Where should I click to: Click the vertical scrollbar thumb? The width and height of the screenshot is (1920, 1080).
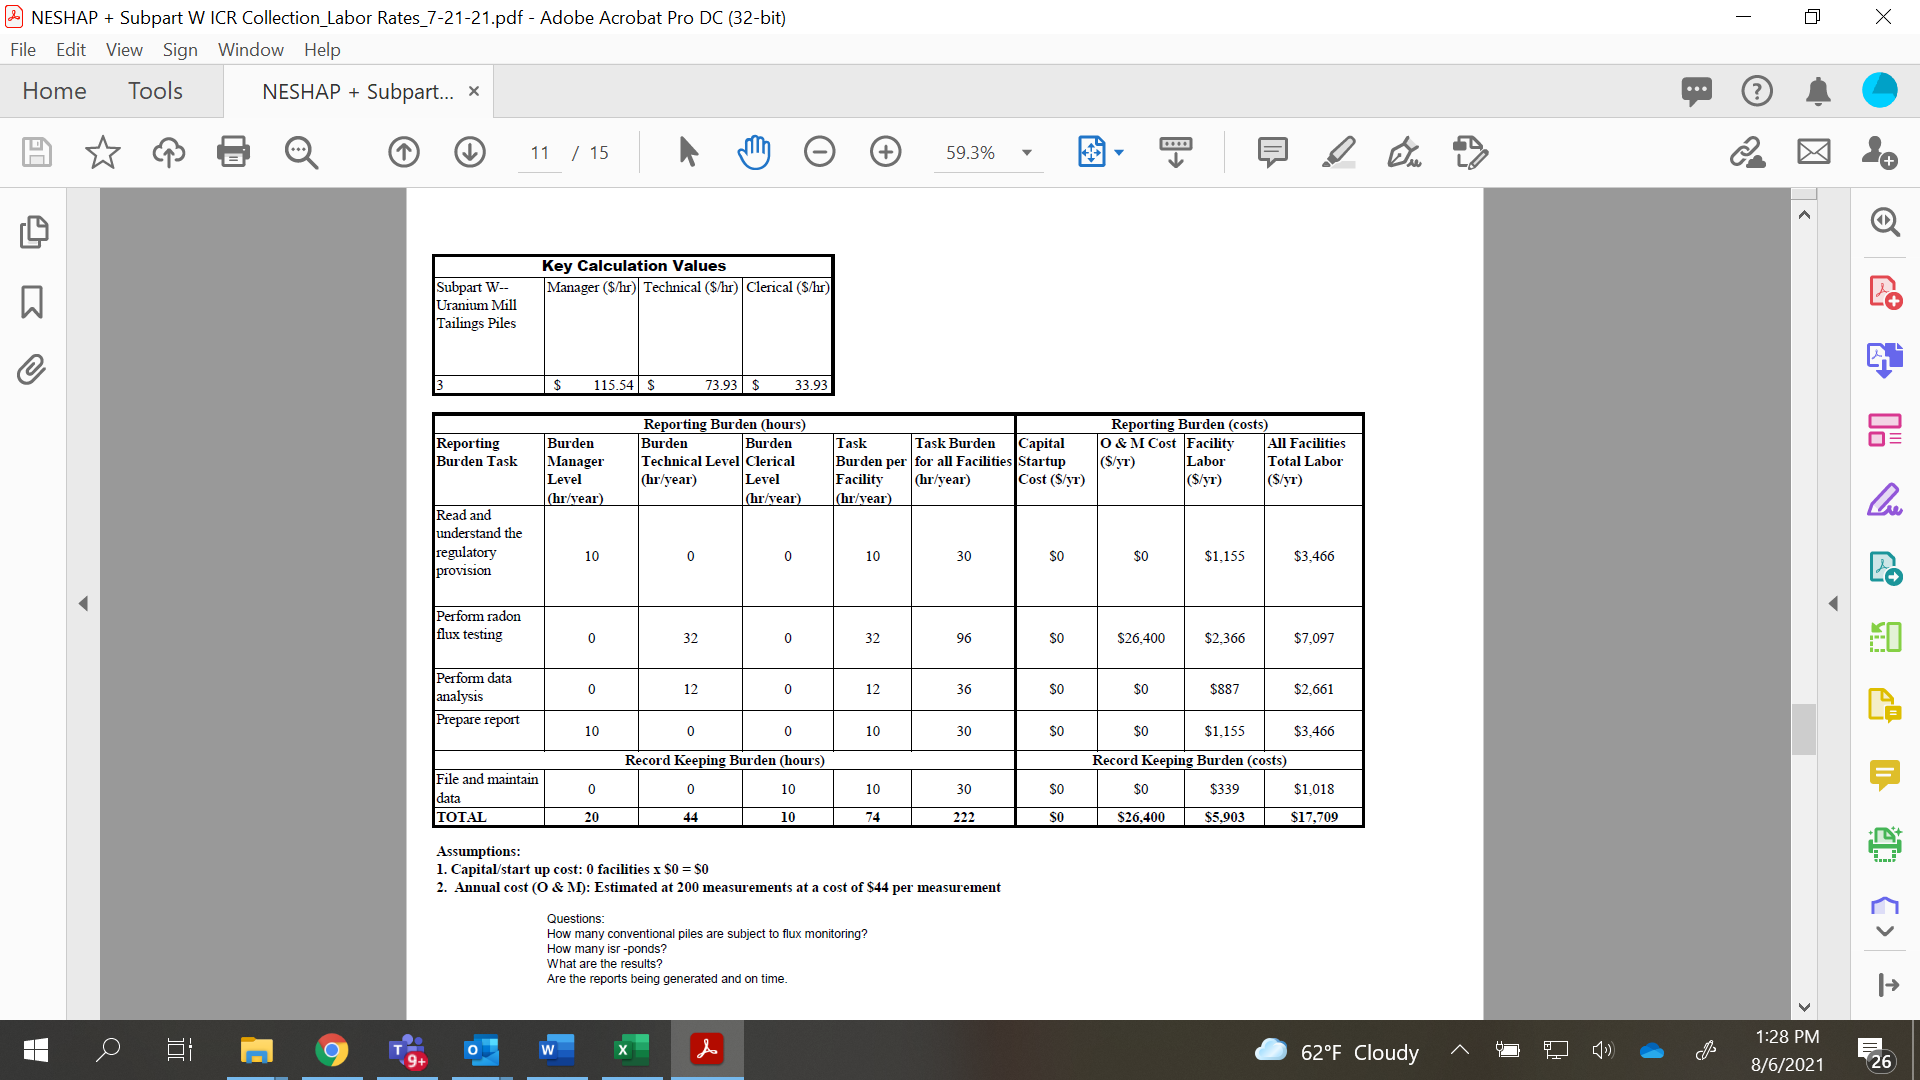(x=1803, y=729)
